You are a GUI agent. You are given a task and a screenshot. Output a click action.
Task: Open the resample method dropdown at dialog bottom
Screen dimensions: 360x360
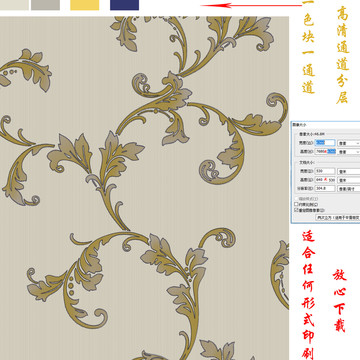click(x=338, y=217)
